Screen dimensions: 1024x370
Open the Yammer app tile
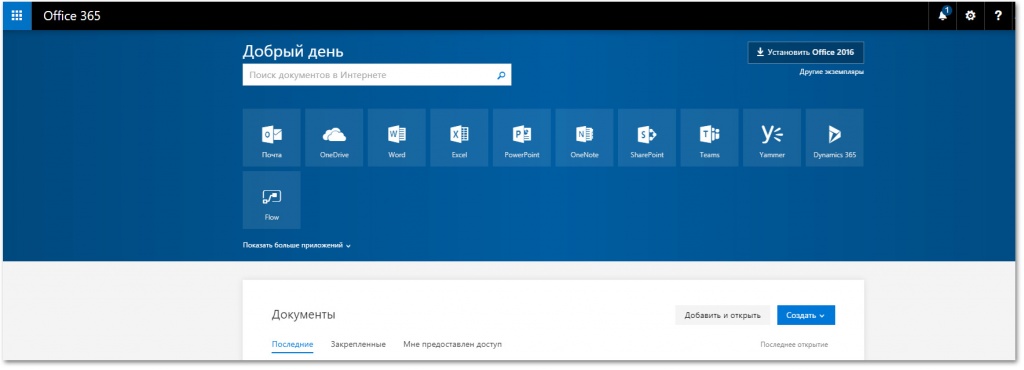coord(773,138)
